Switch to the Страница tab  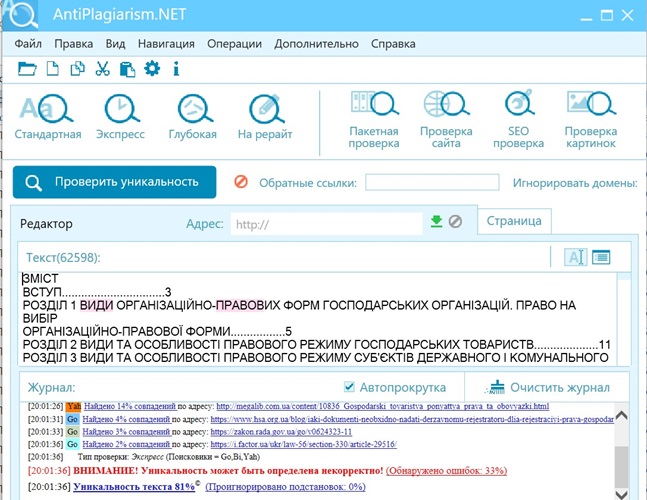[x=514, y=221]
